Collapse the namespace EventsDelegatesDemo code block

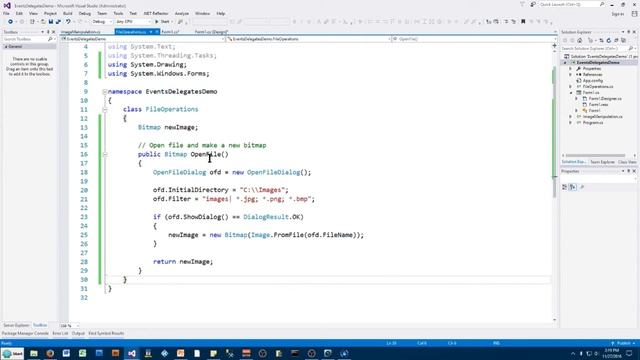click(x=105, y=92)
